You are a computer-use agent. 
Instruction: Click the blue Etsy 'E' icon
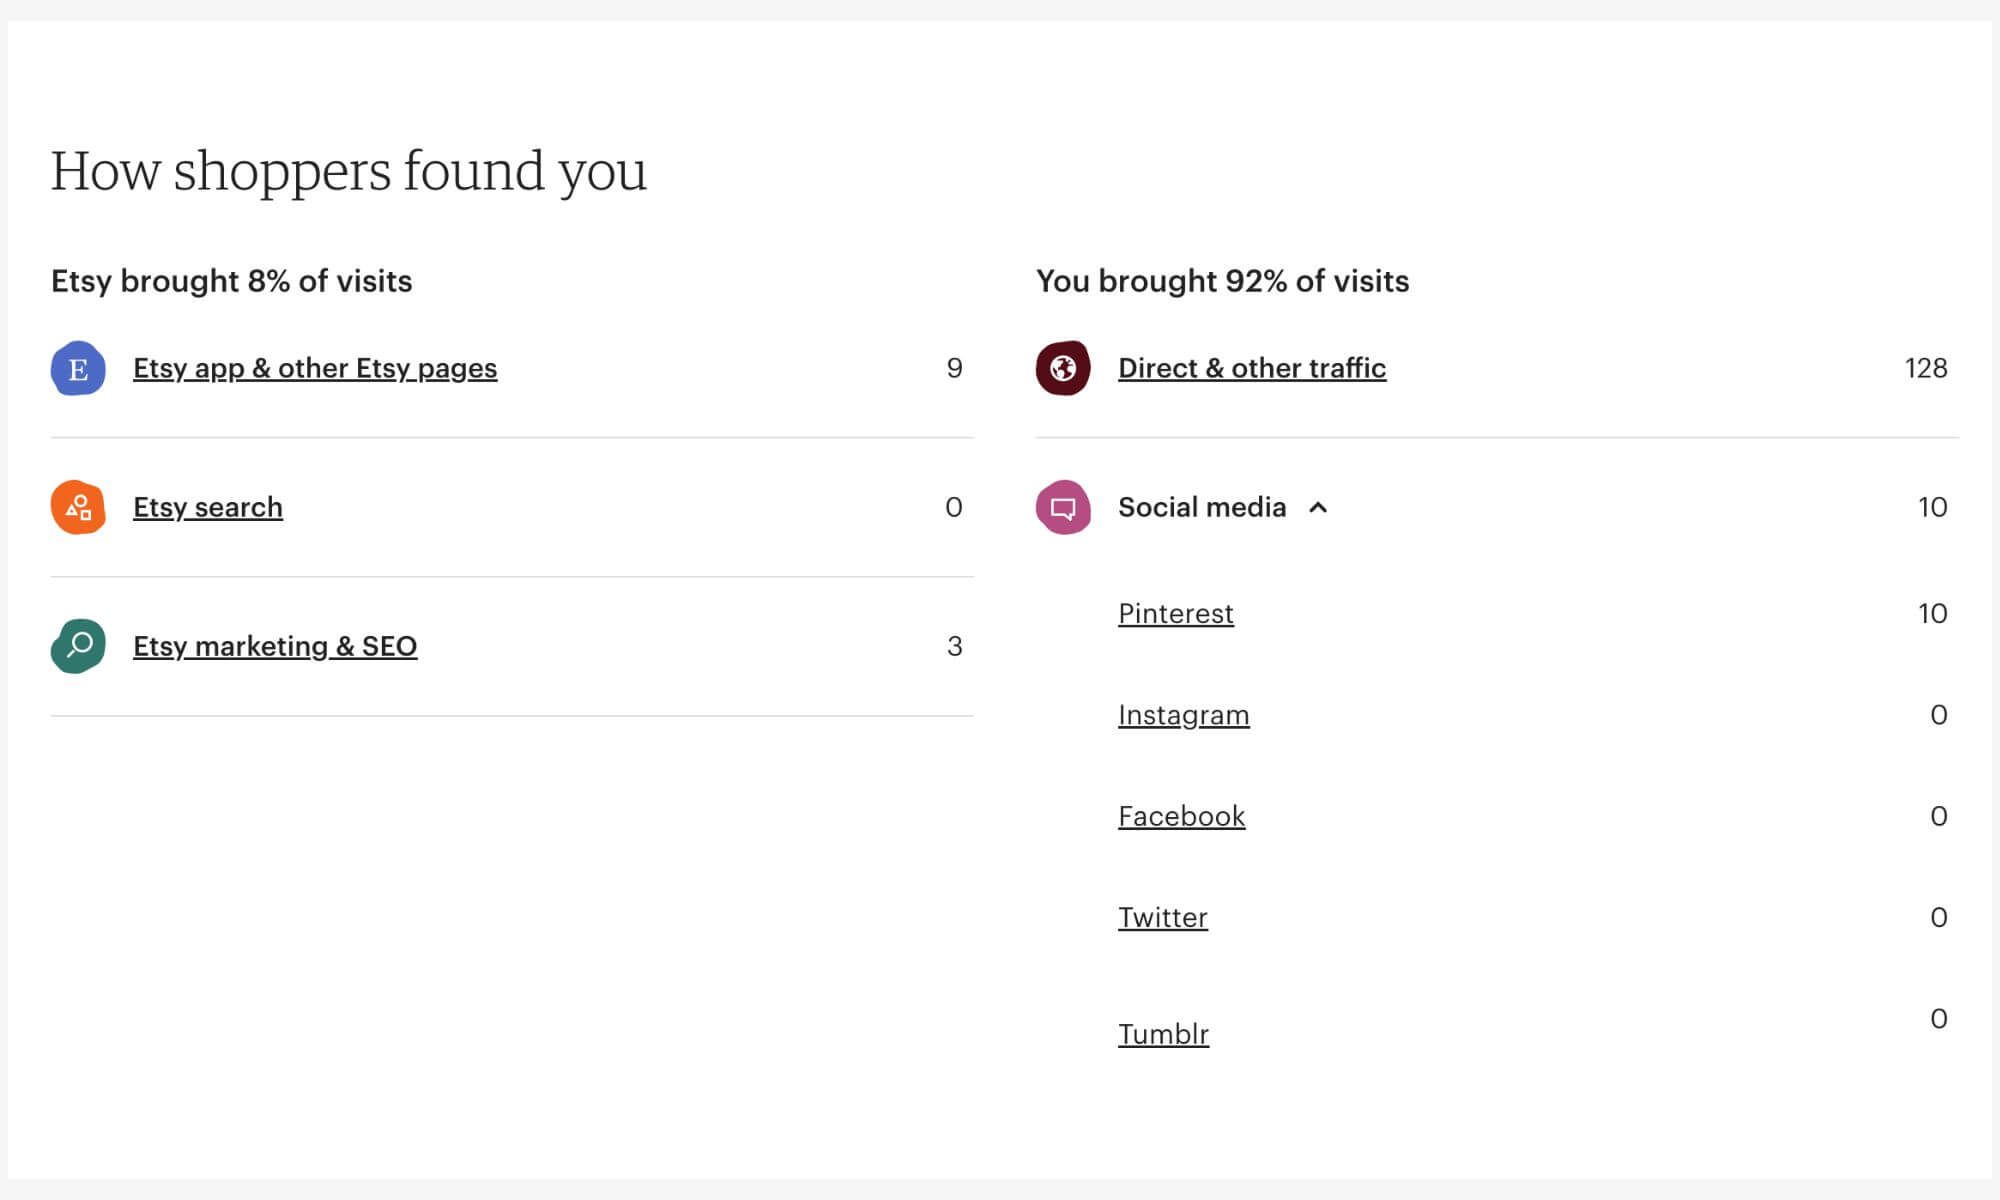pyautogui.click(x=77, y=368)
